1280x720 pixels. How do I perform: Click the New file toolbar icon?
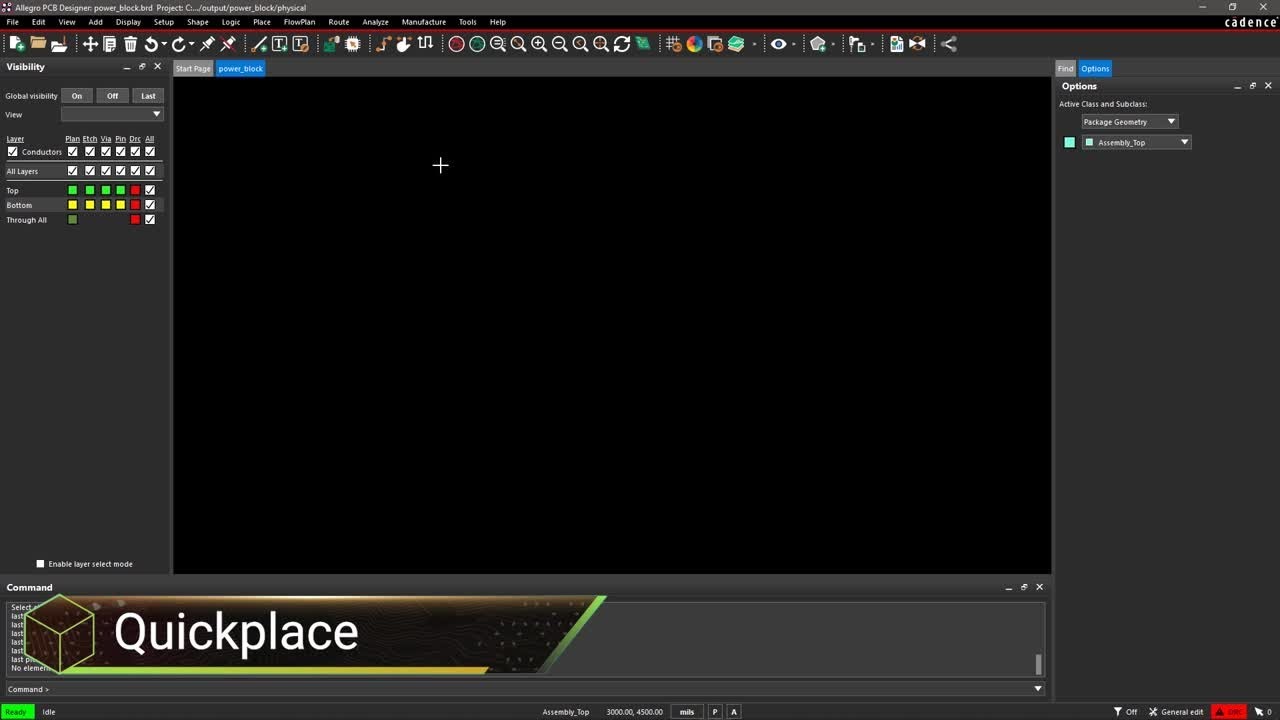click(17, 44)
